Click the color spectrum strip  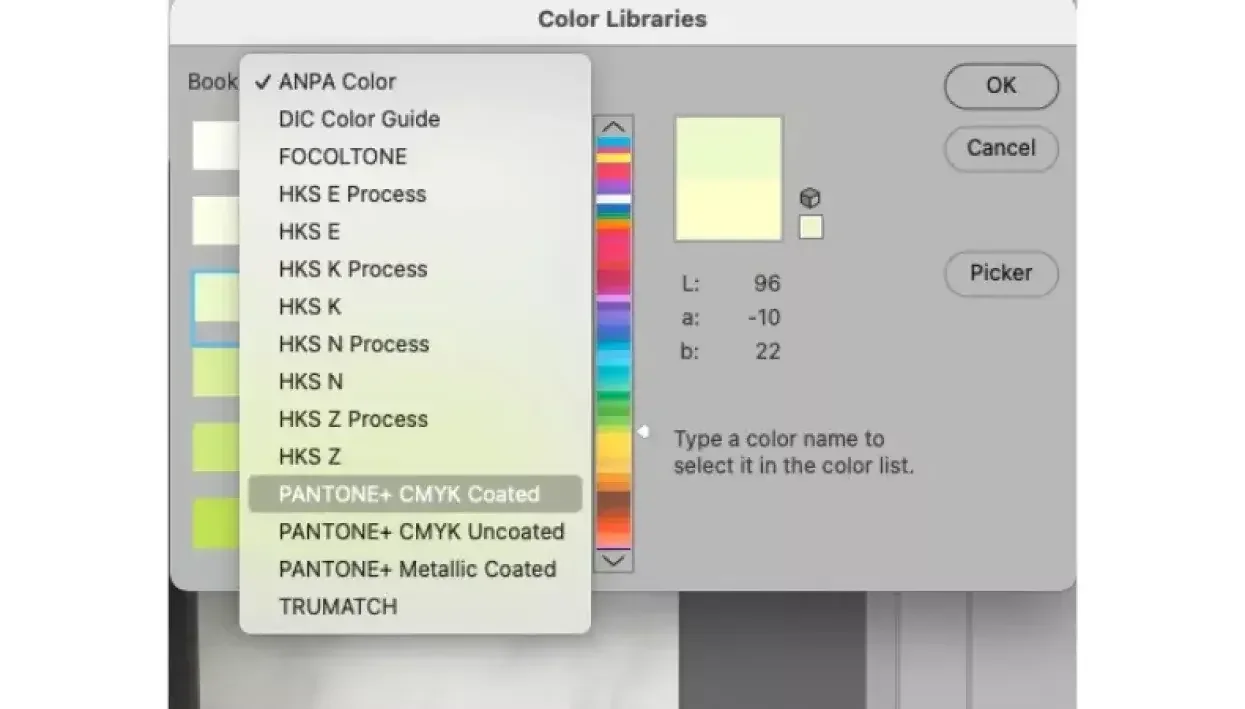pos(613,340)
